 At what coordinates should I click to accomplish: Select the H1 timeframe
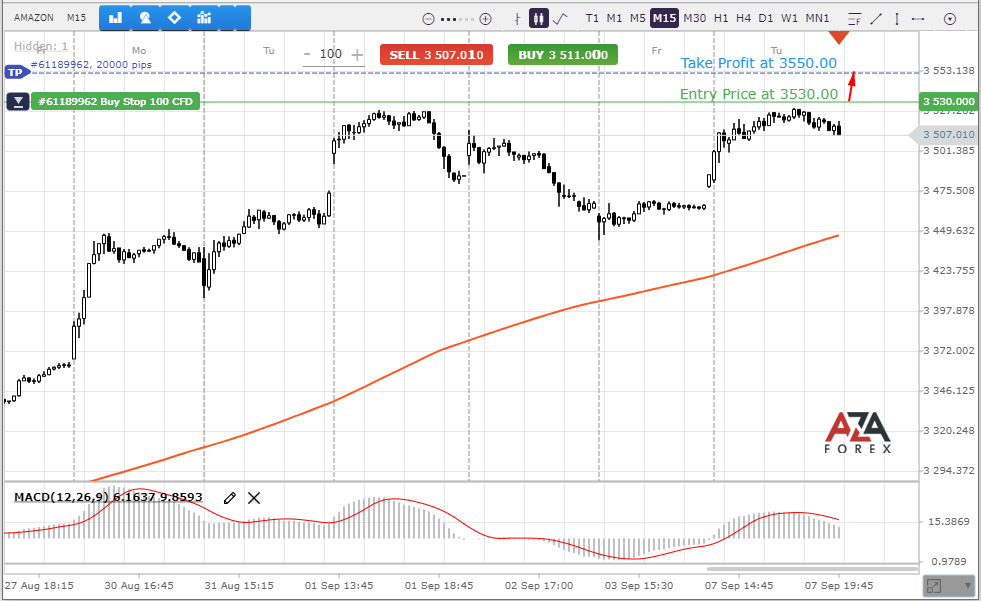(721, 18)
